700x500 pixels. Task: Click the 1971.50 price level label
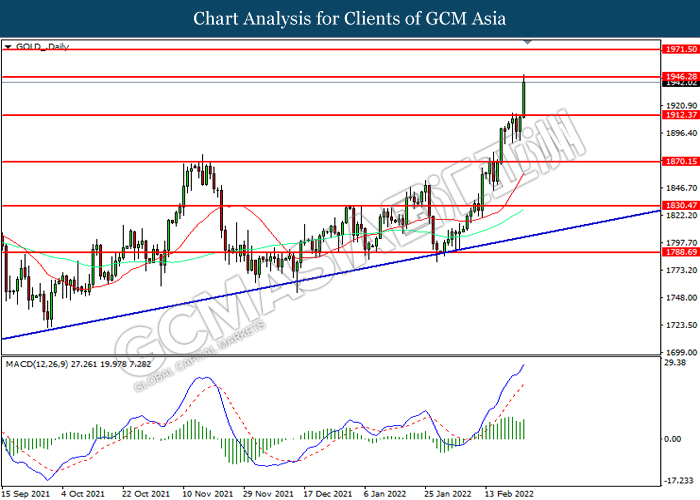(x=681, y=49)
